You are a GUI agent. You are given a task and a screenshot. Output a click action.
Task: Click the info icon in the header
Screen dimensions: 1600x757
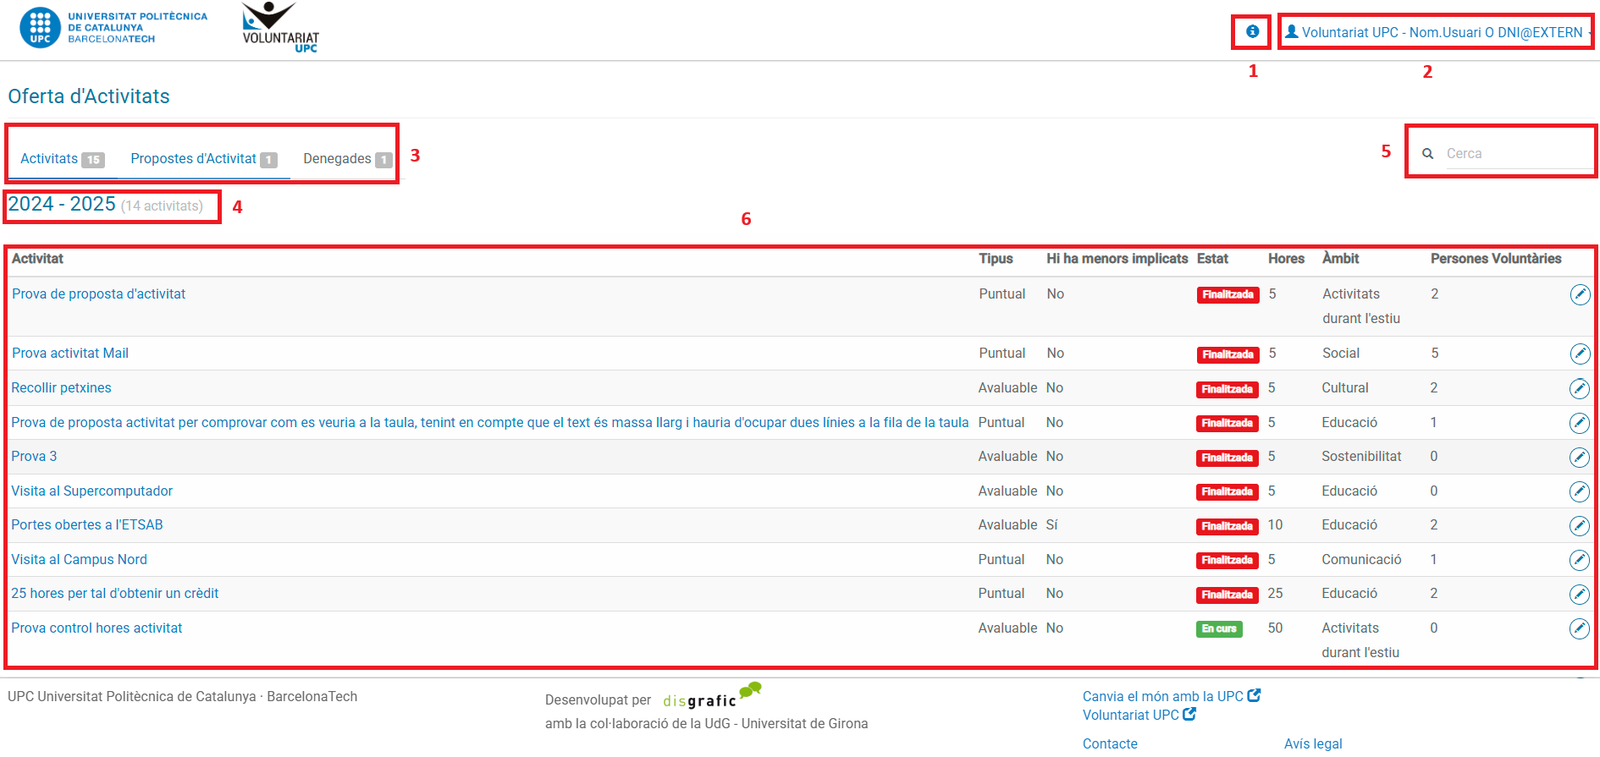(x=1252, y=32)
